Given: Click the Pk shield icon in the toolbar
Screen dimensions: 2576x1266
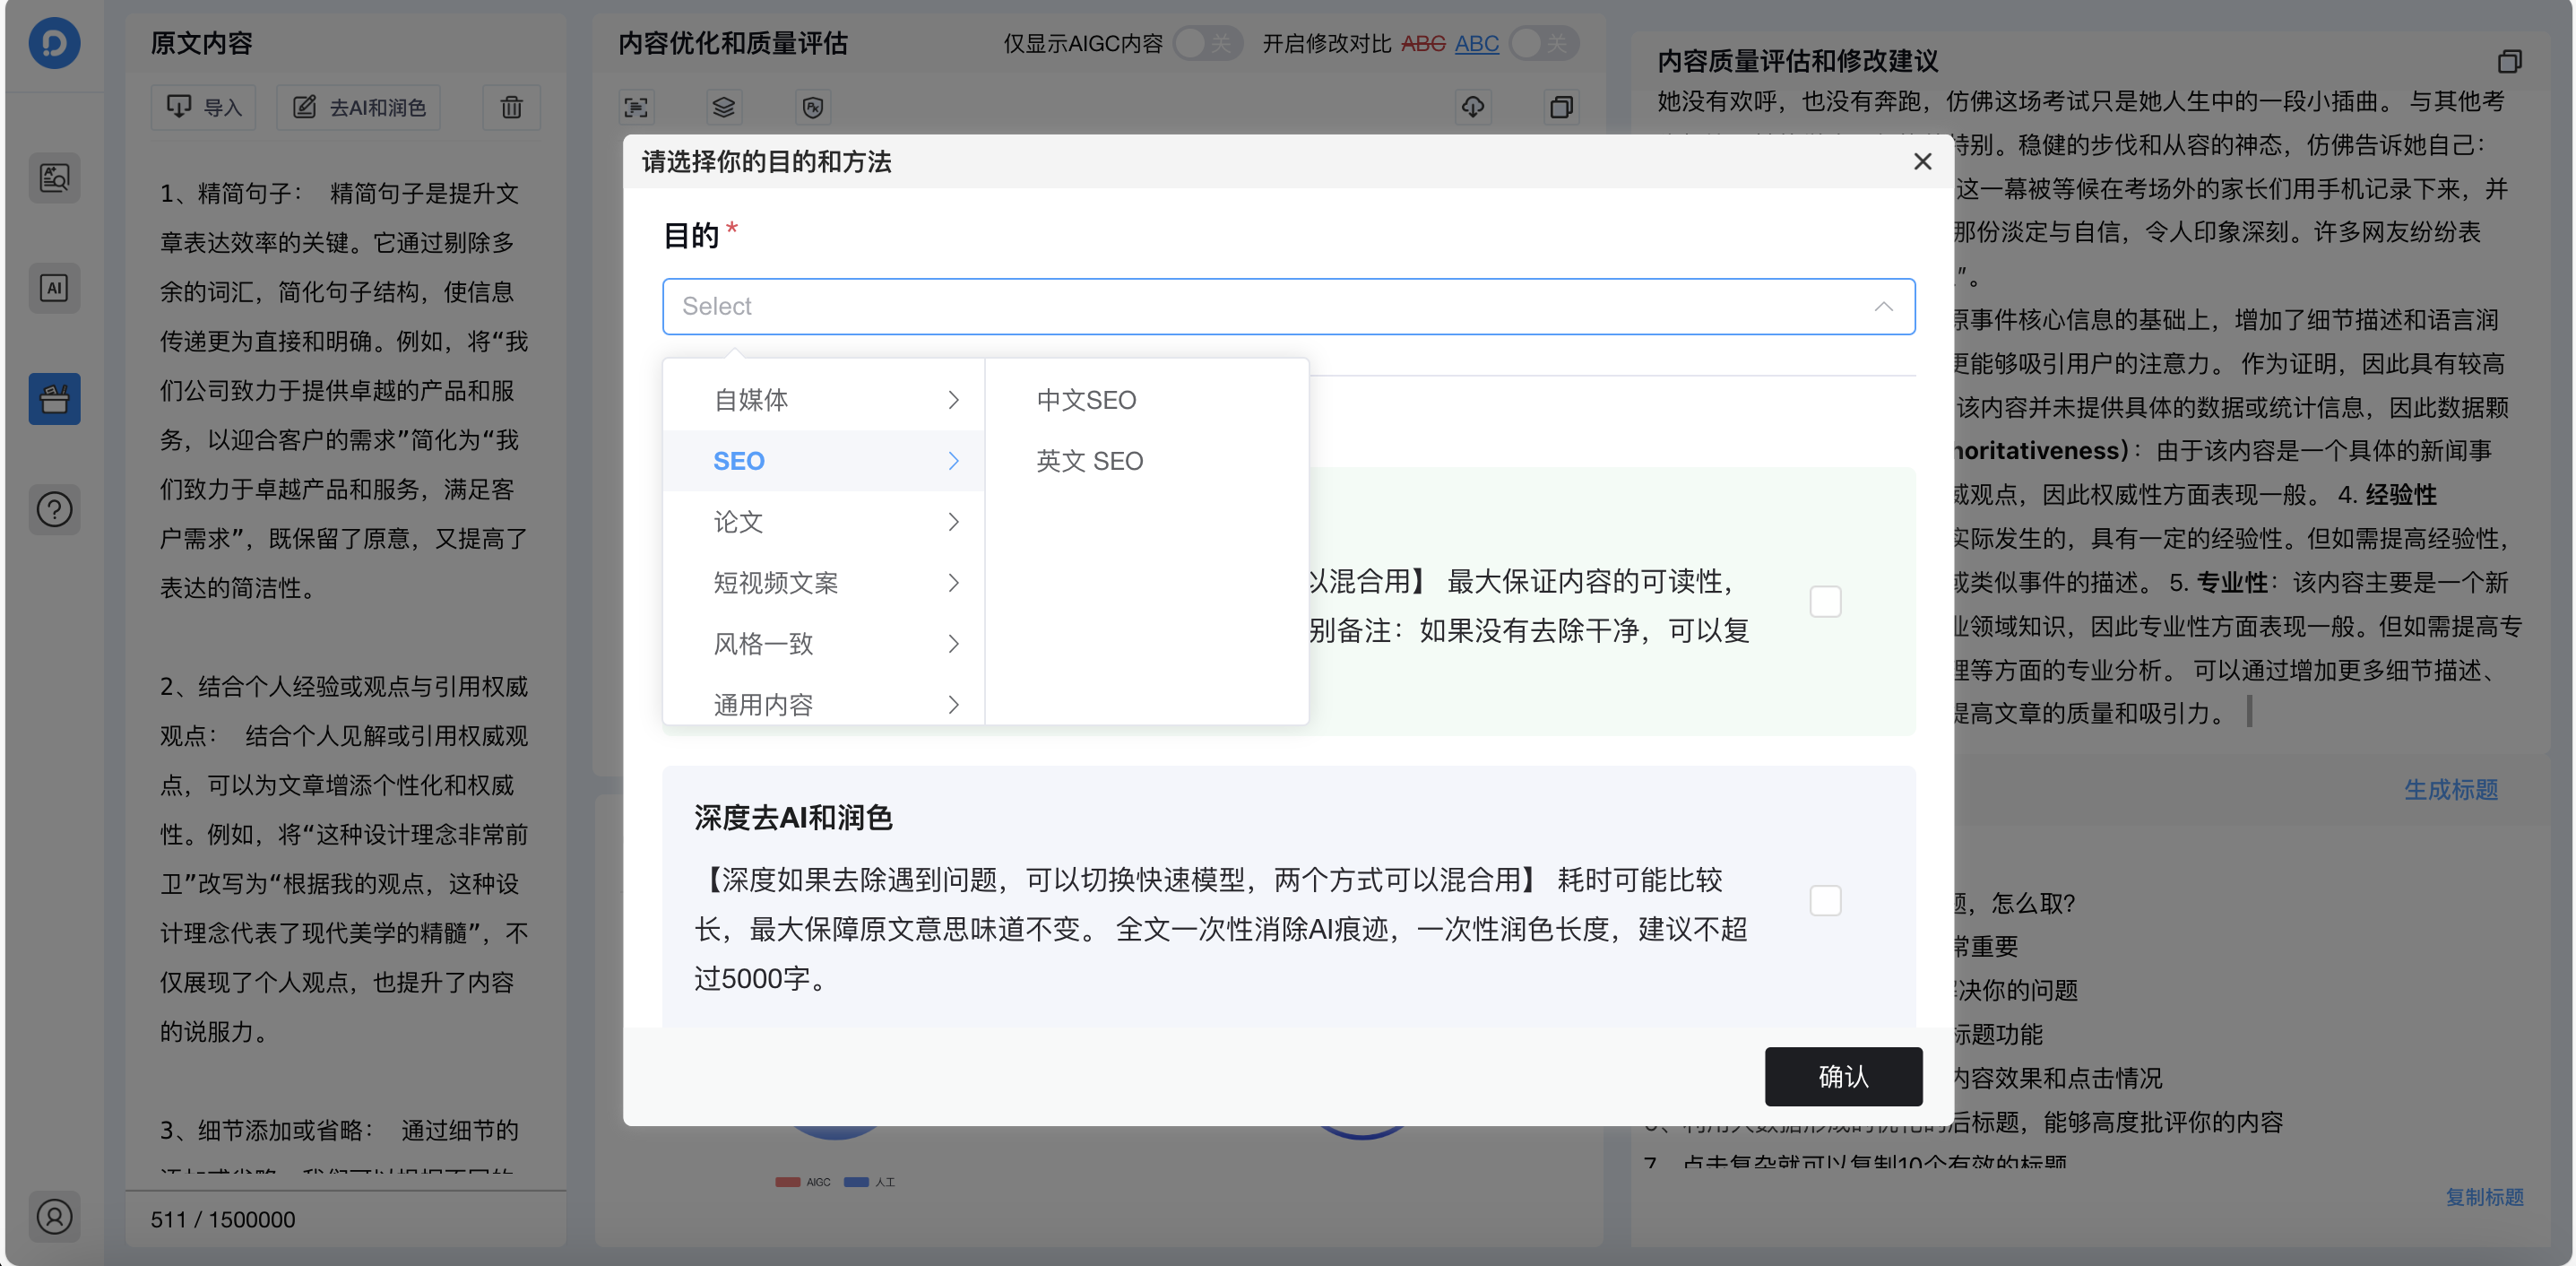Looking at the screenshot, I should tap(812, 107).
